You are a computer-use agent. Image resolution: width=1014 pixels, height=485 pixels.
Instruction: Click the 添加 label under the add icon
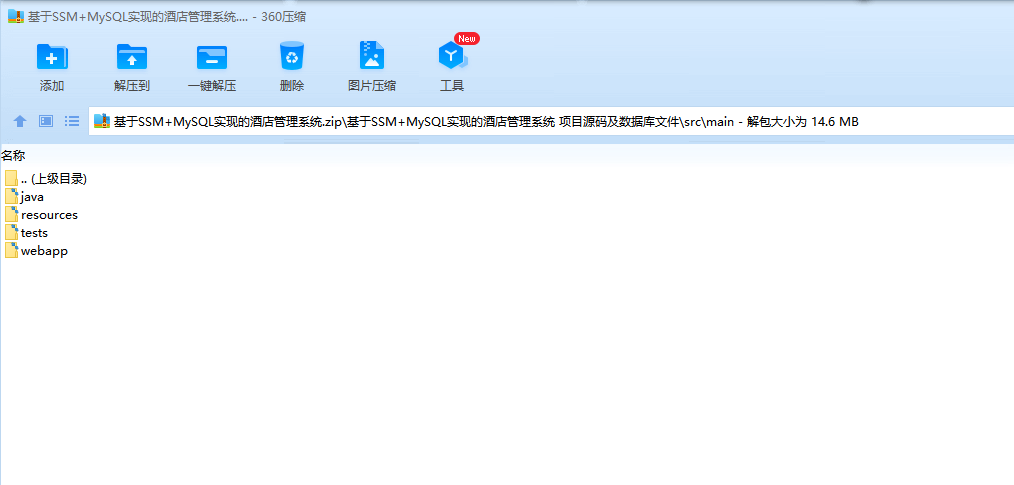(52, 86)
